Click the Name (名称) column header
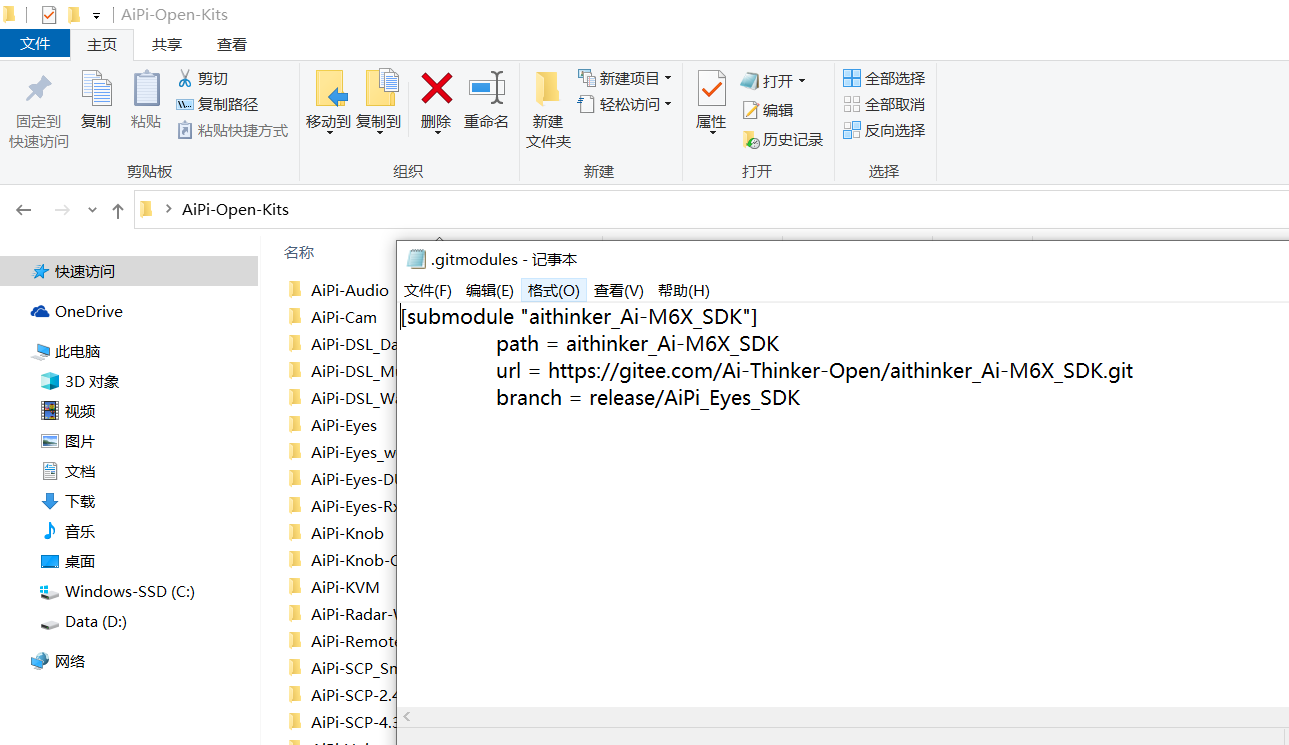The height and width of the screenshot is (745, 1289). tap(299, 252)
